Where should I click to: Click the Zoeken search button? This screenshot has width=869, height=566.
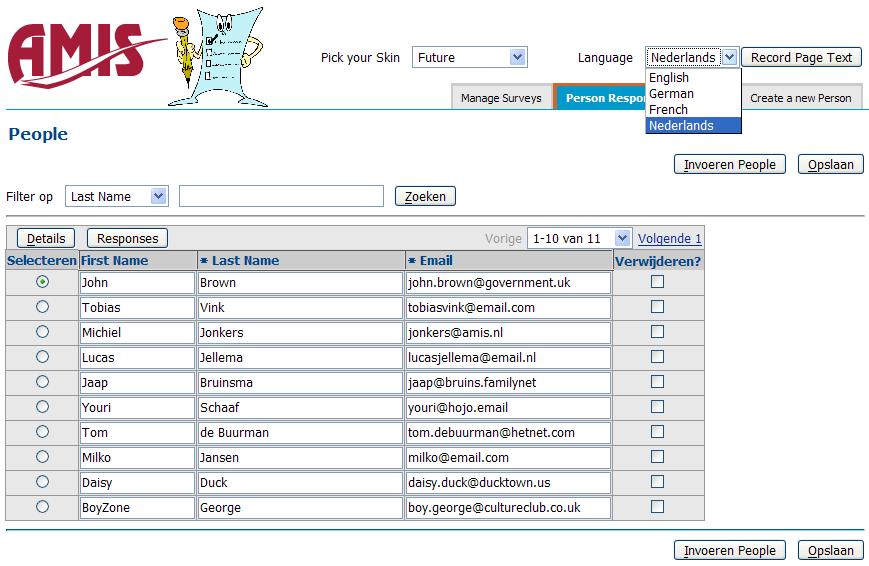coord(425,196)
